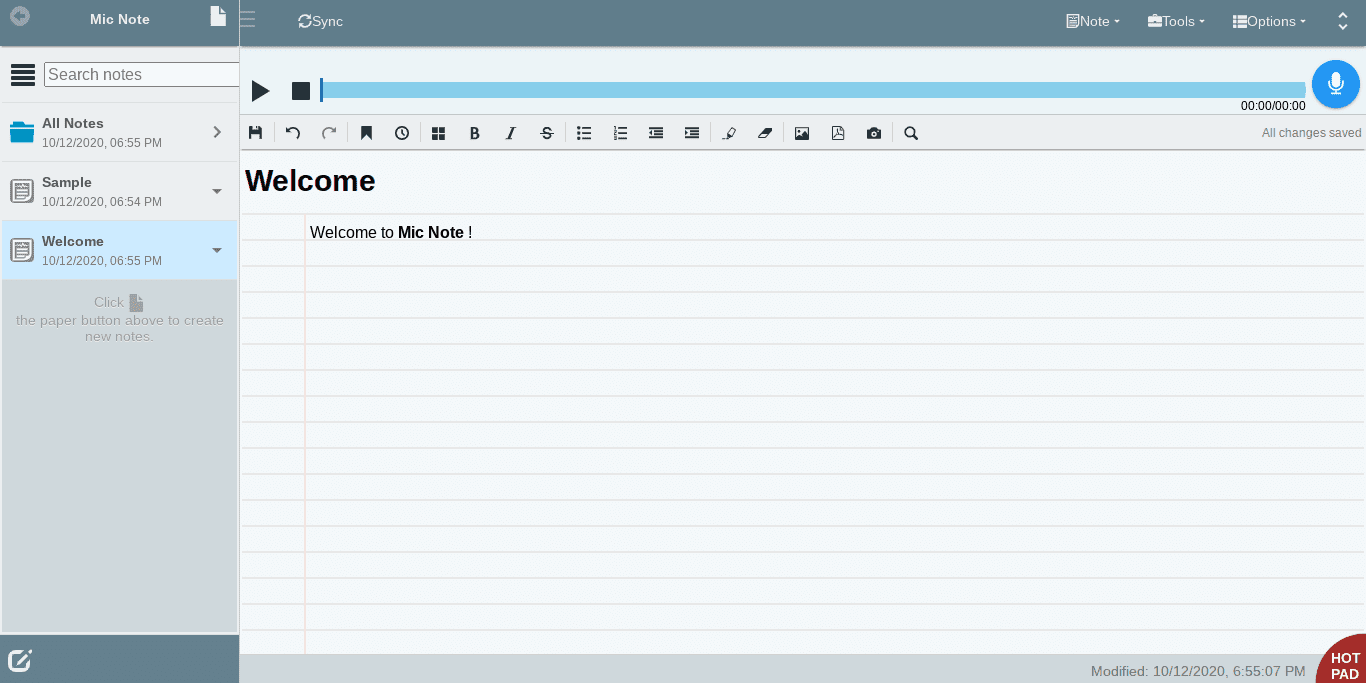Screen dimensions: 1366x683
Task: Insert a bookmark with the bookmark icon
Action: (366, 133)
